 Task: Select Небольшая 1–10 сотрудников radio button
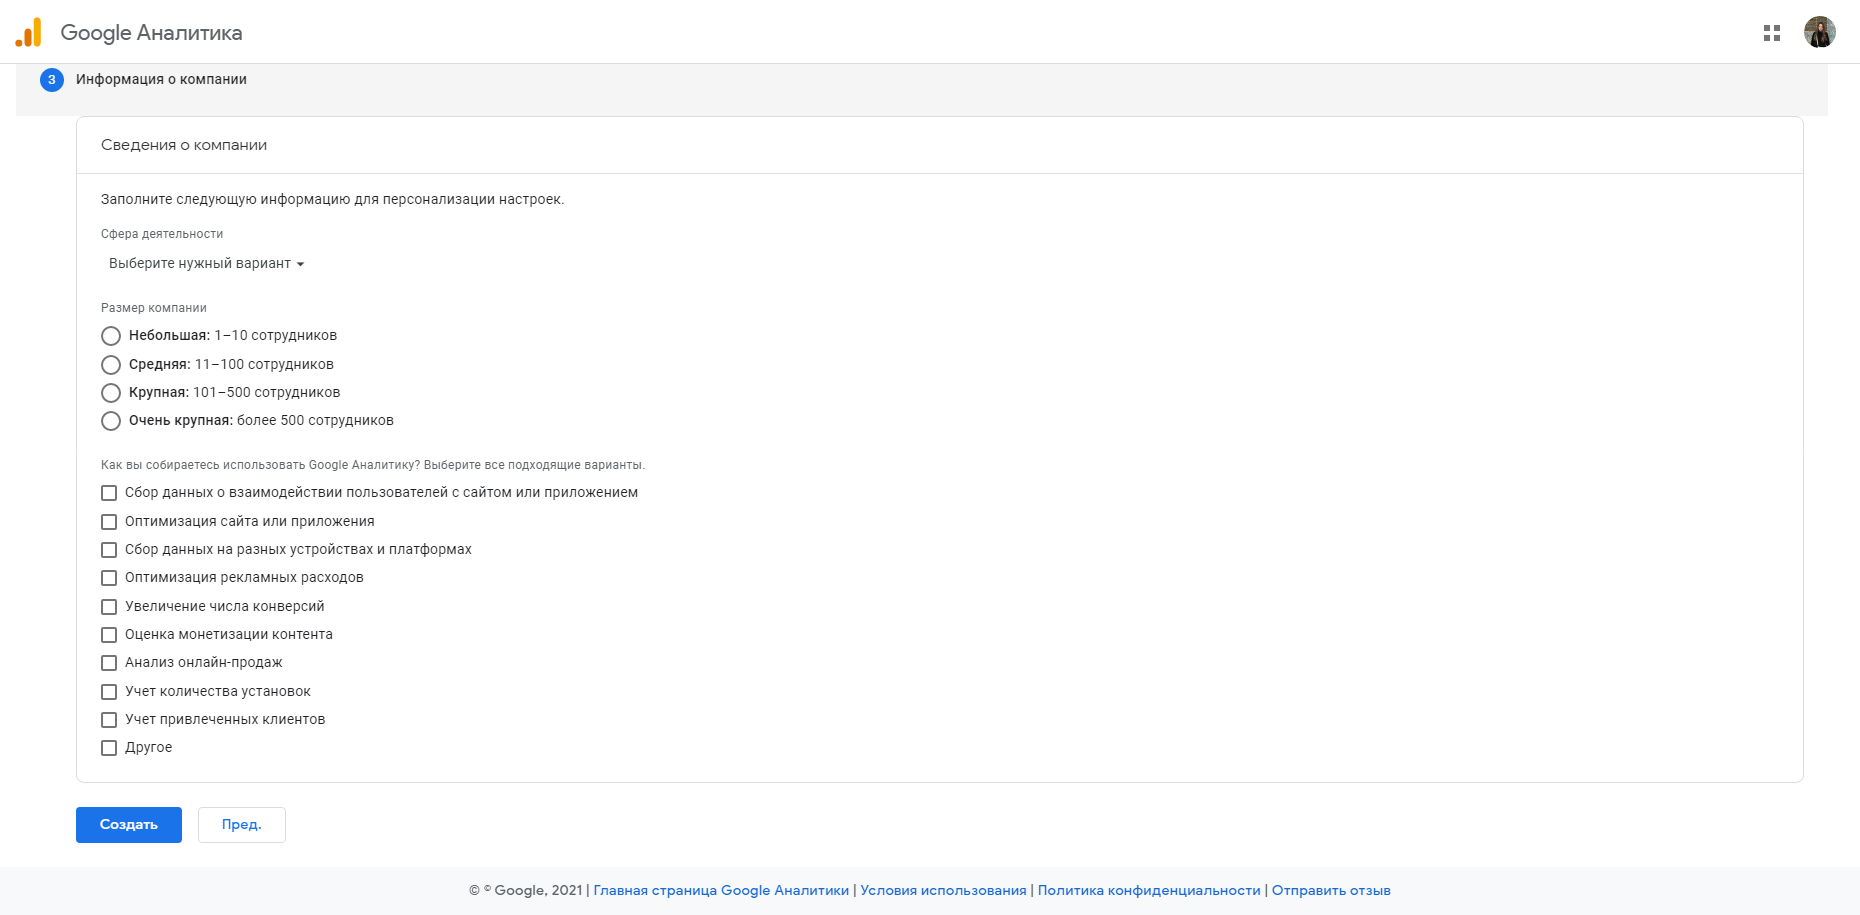(111, 336)
